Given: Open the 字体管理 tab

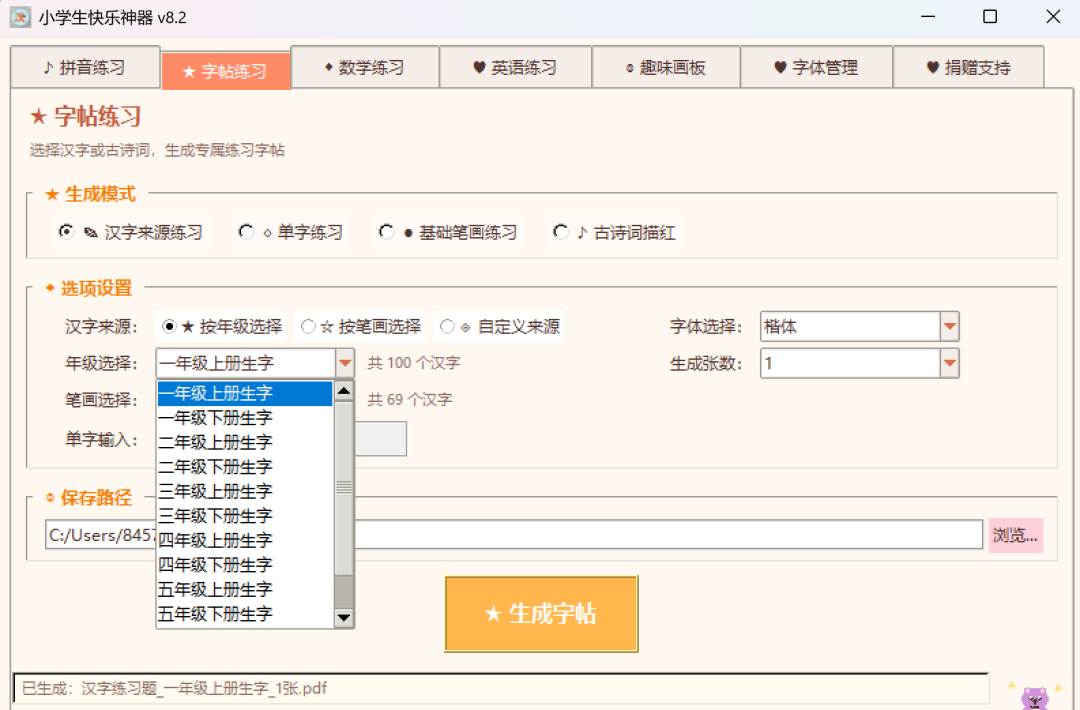Looking at the screenshot, I should coord(816,67).
